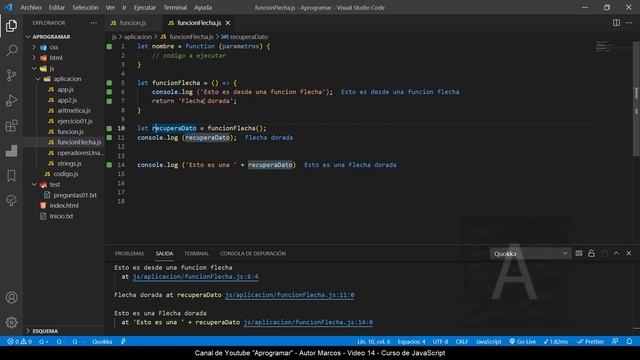Click the lightning icon in status bar
The width and height of the screenshot is (640, 360).
coord(123,341)
